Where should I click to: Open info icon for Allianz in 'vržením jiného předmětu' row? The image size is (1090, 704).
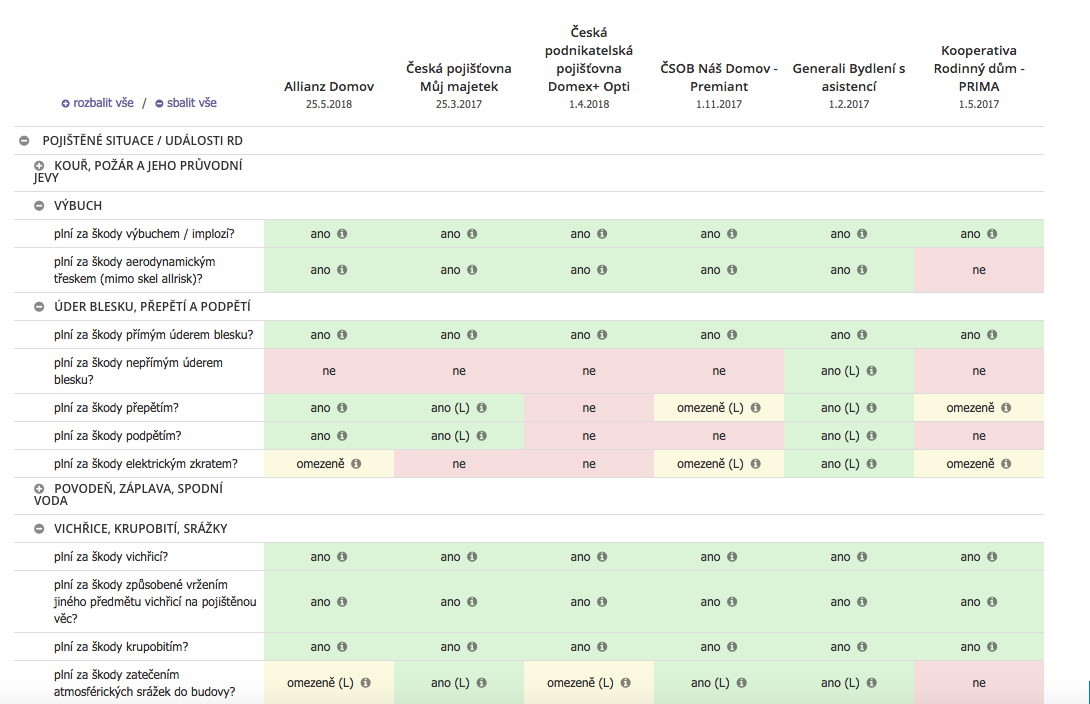click(342, 602)
